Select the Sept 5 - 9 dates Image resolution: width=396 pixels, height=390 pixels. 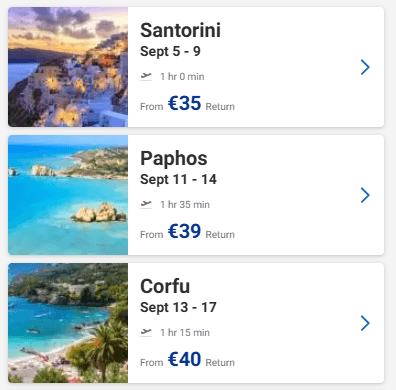tap(170, 52)
